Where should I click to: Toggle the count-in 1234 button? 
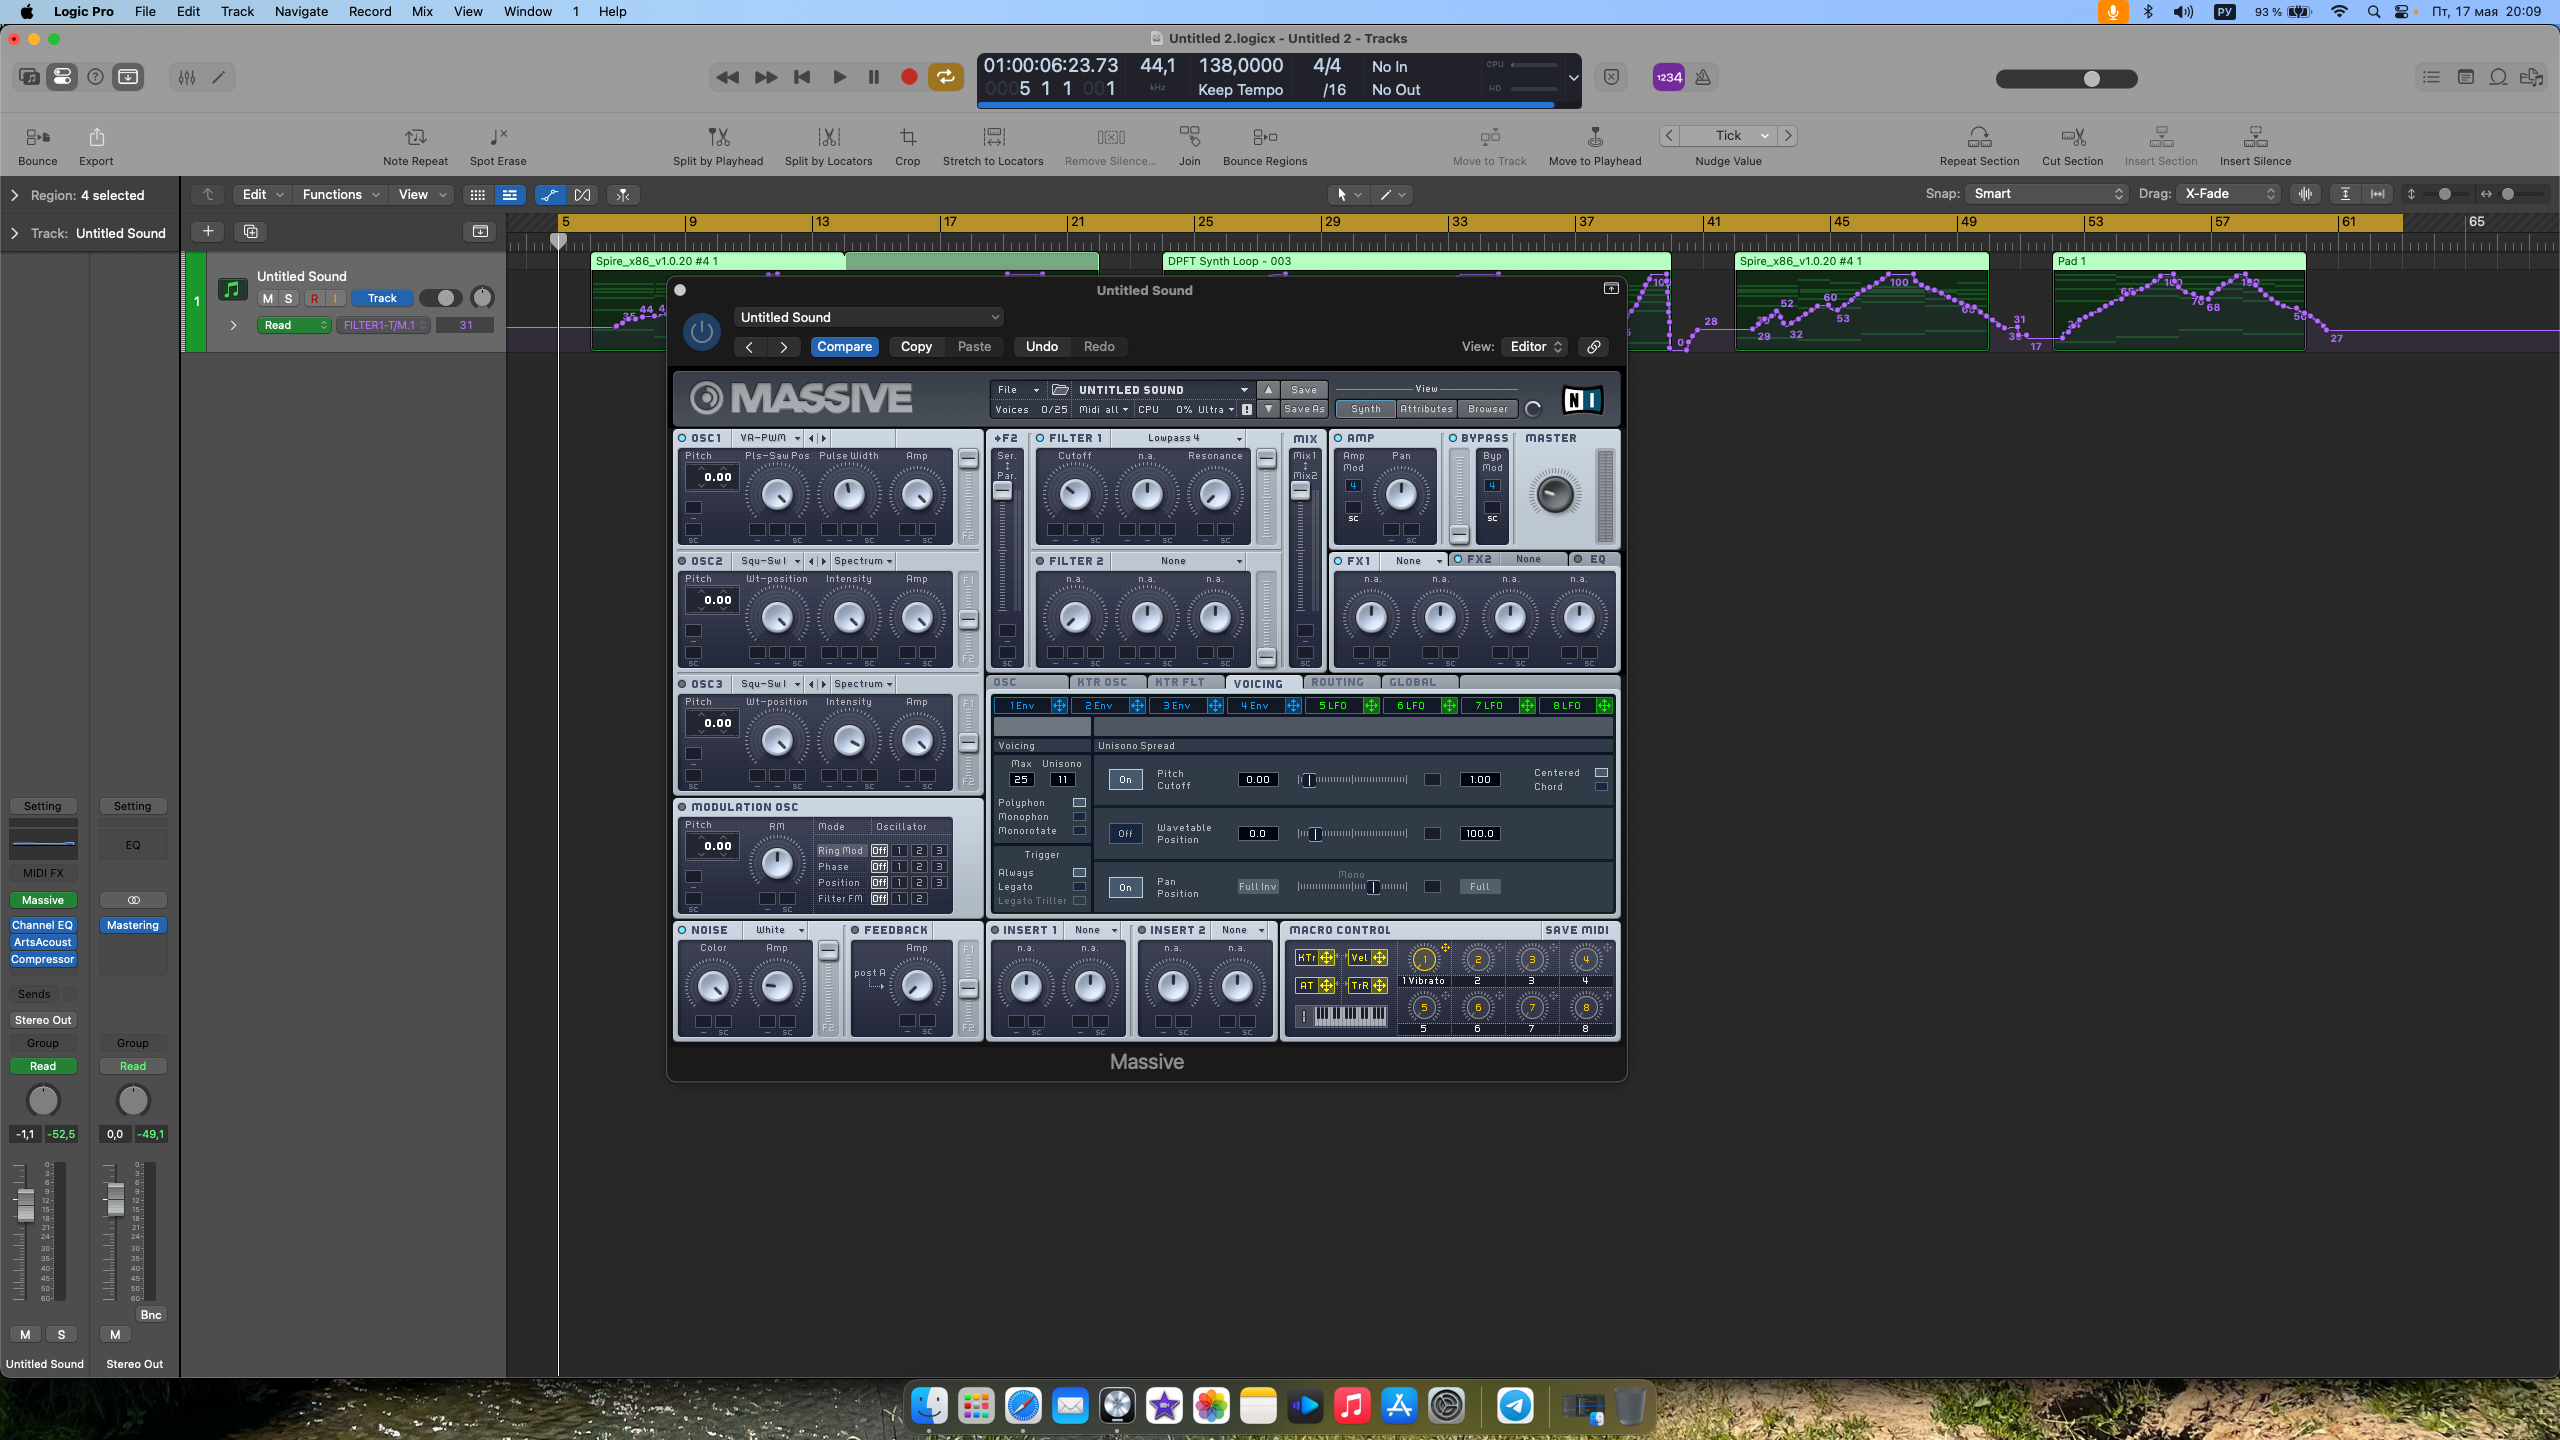1668,77
